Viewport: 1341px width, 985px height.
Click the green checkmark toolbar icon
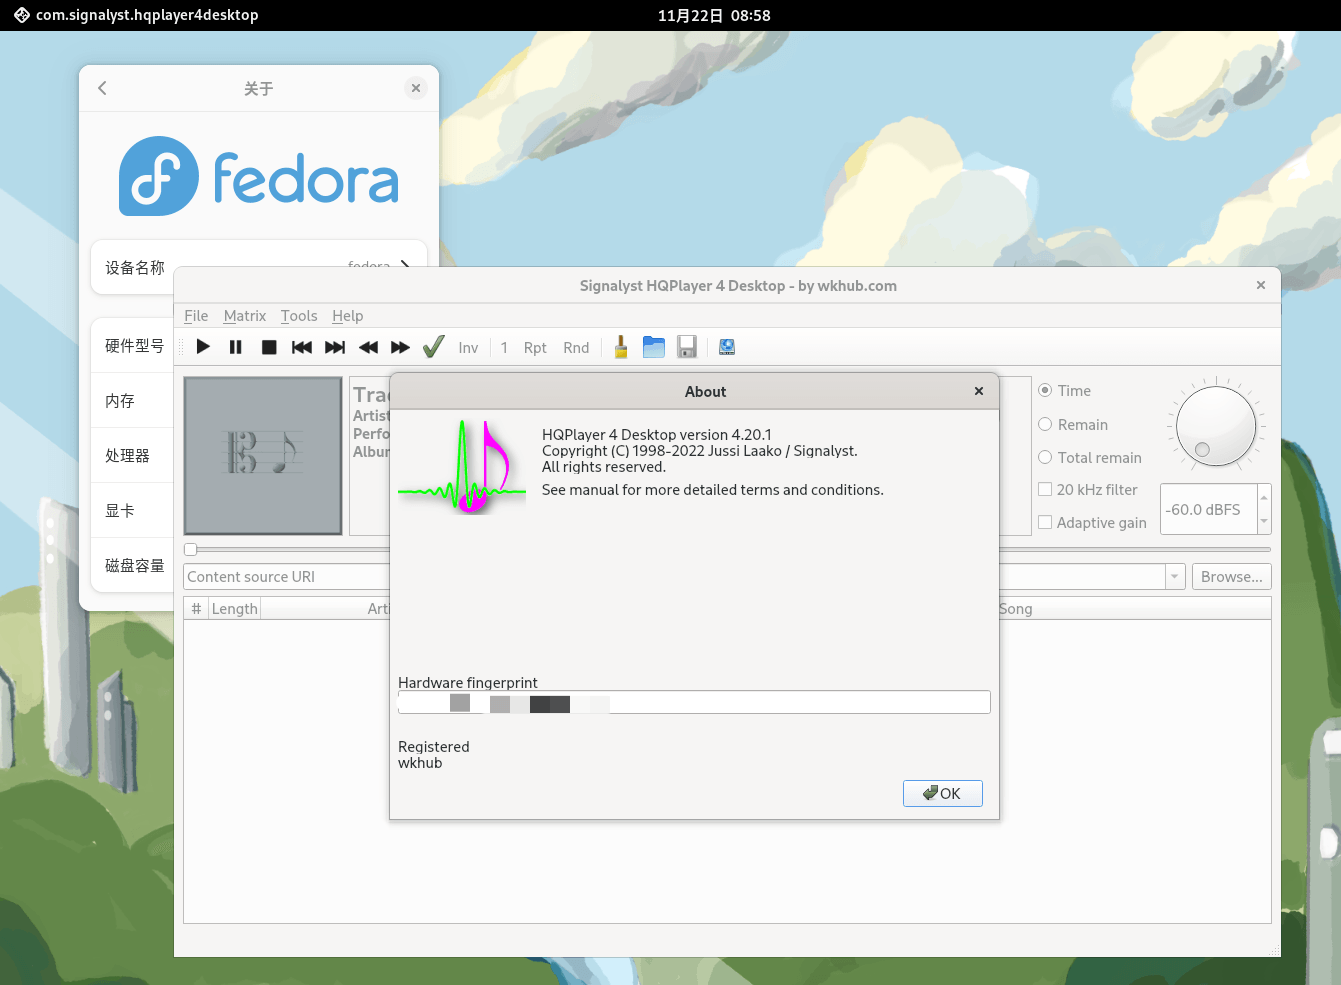[x=434, y=347]
